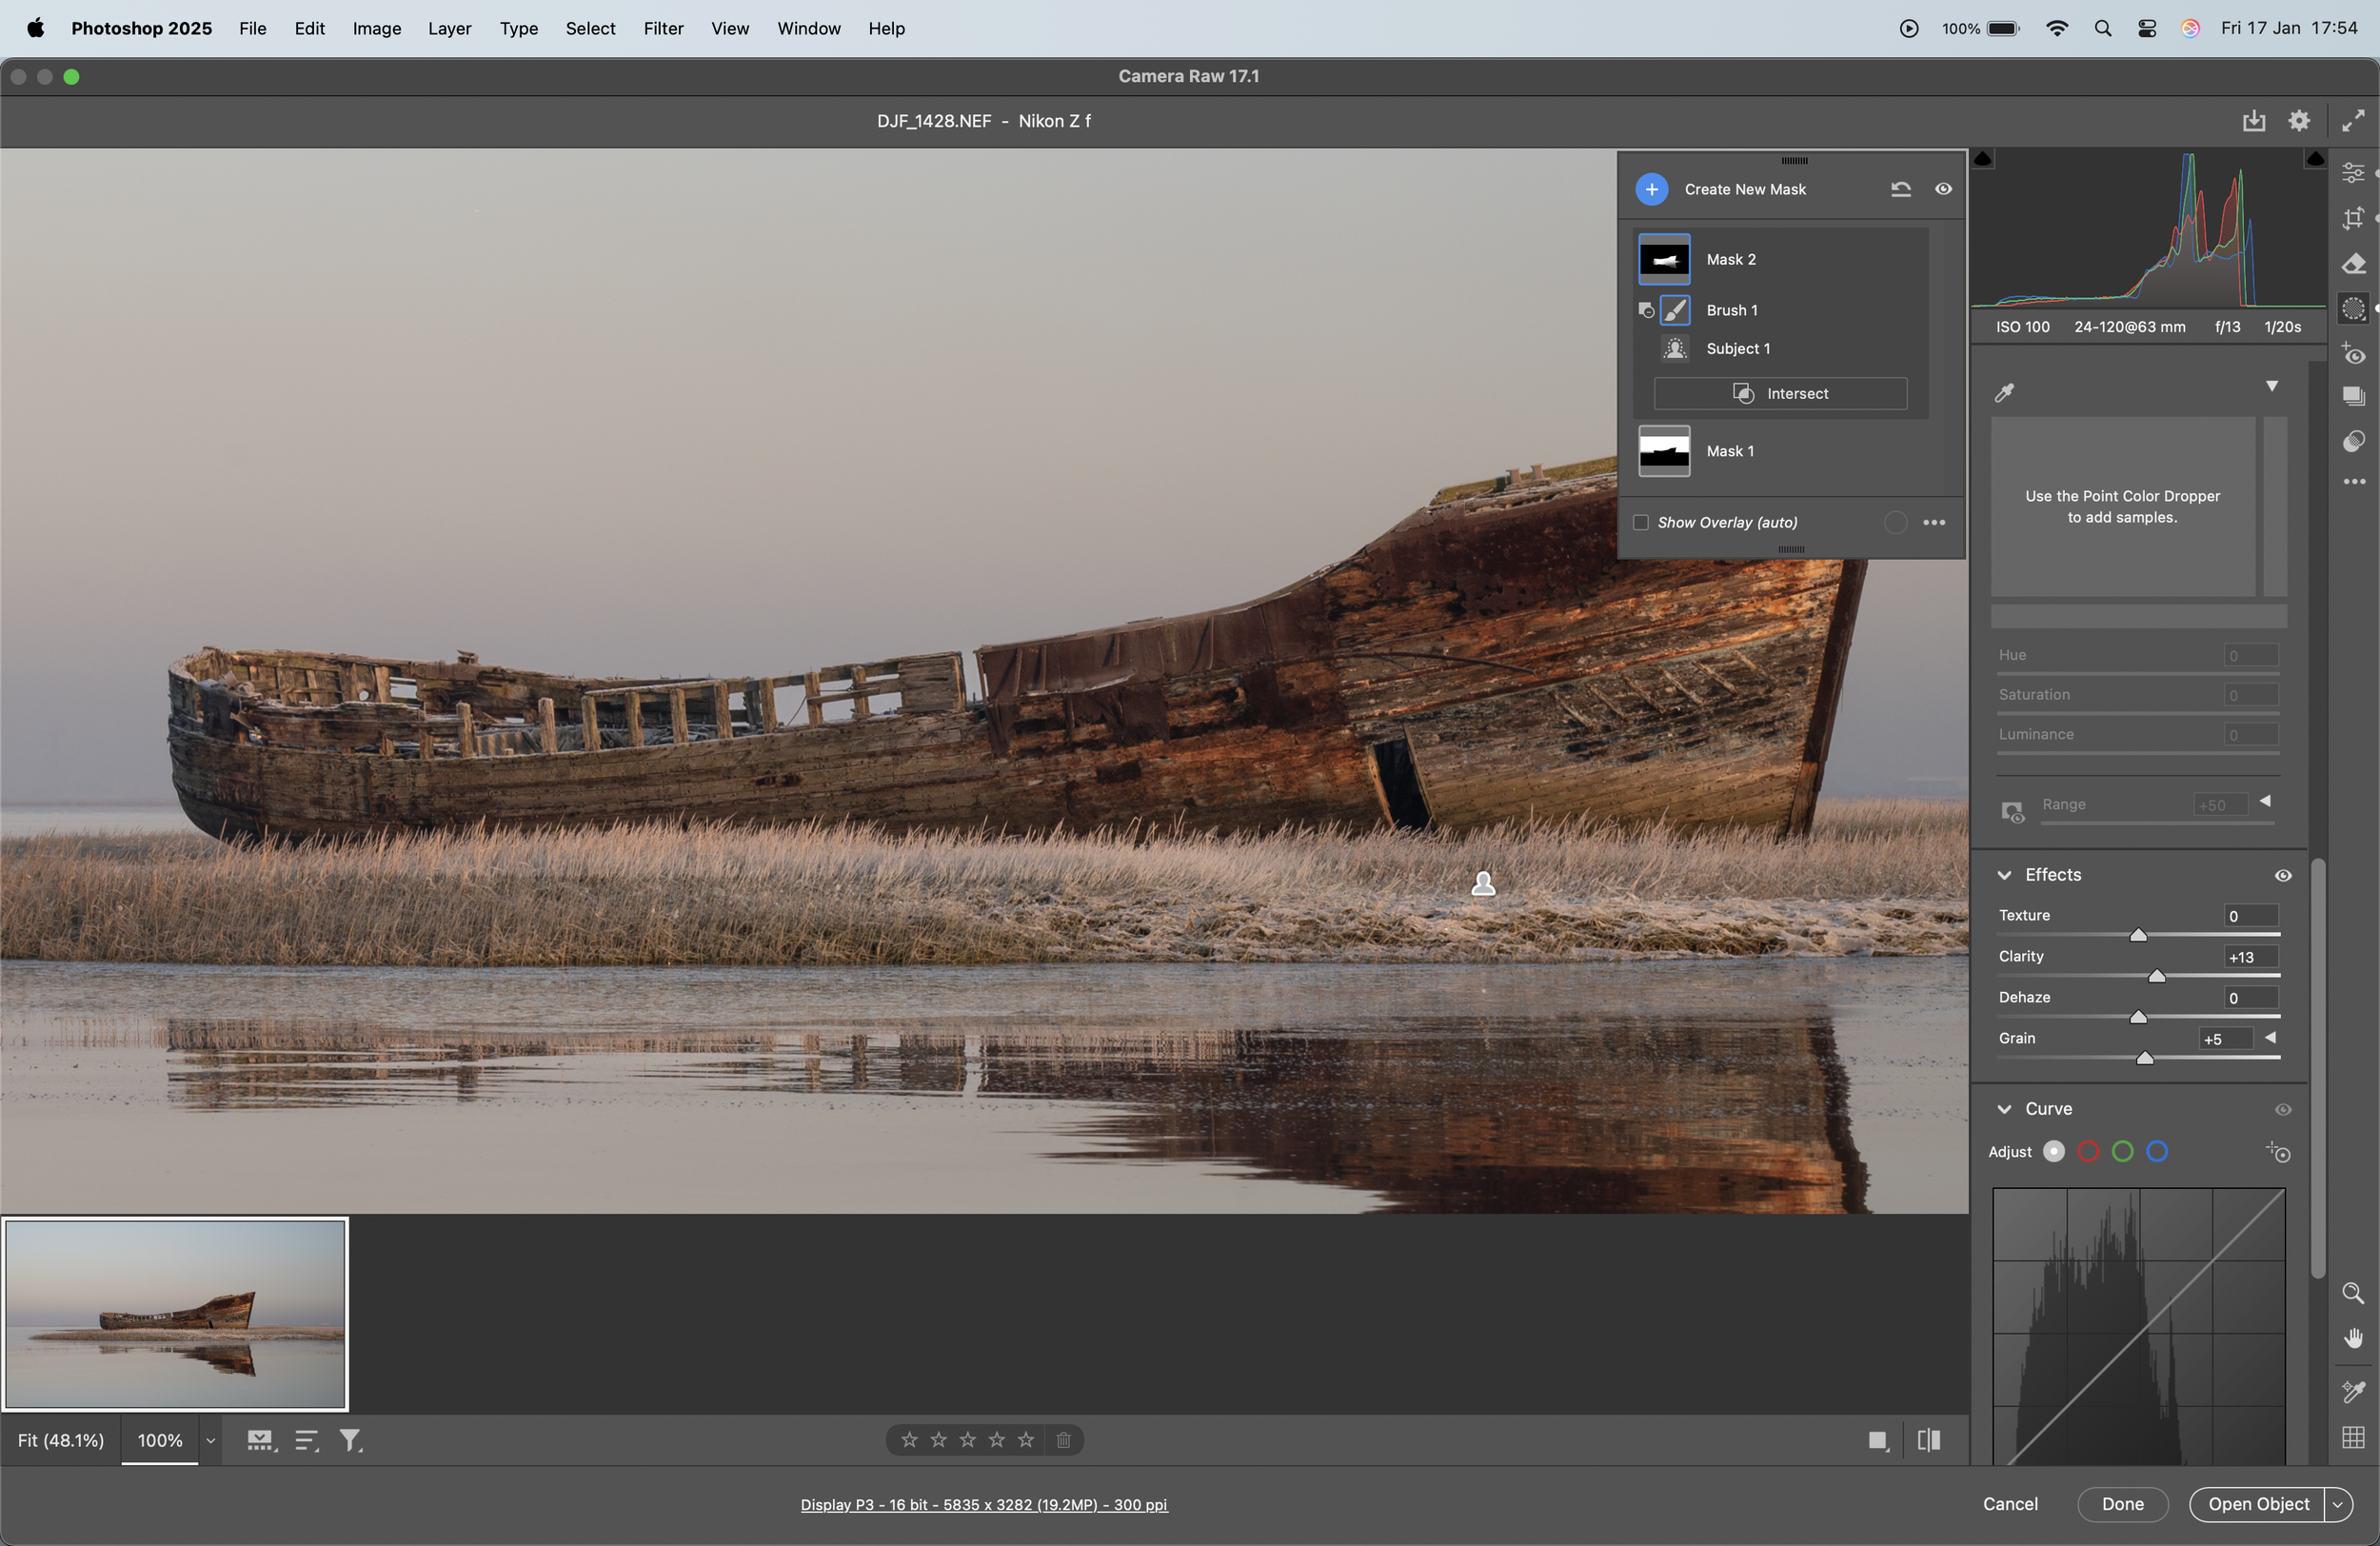This screenshot has width=2380, height=1546.
Task: Open the Open Object dropdown arrow
Action: click(x=2339, y=1504)
